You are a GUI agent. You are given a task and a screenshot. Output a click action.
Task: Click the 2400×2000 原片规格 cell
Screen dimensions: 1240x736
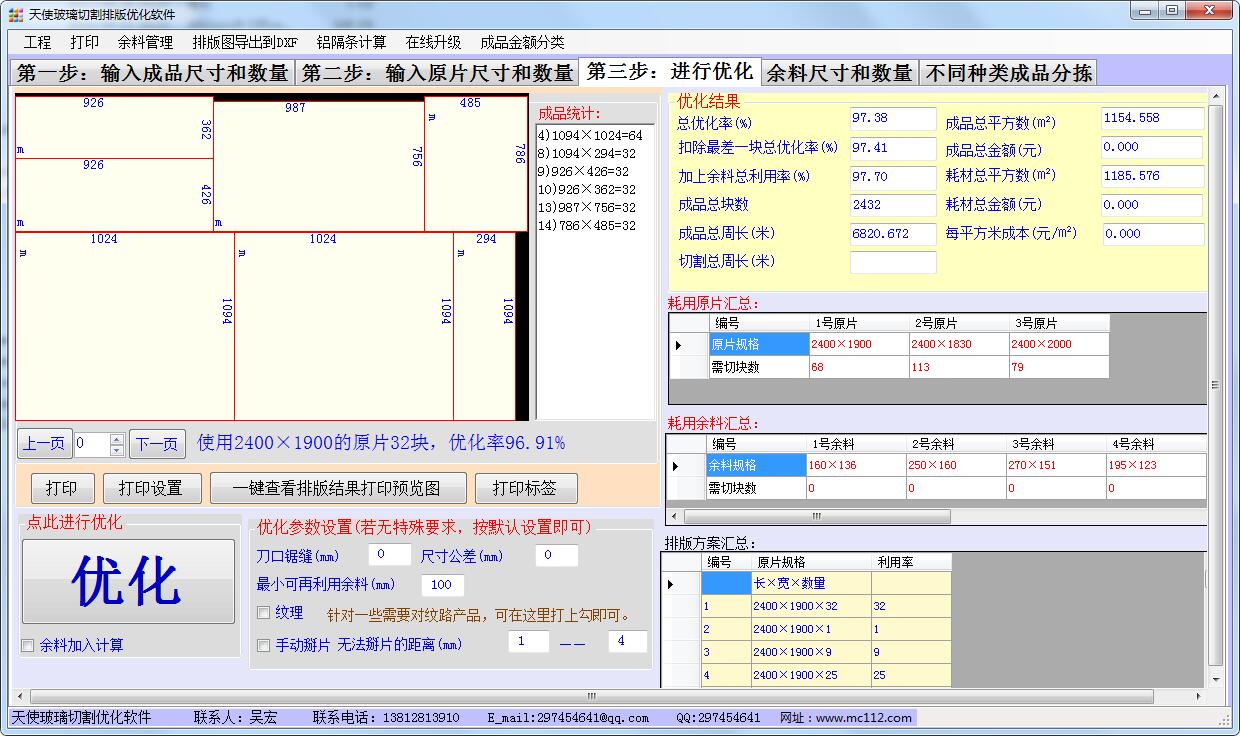(1058, 344)
